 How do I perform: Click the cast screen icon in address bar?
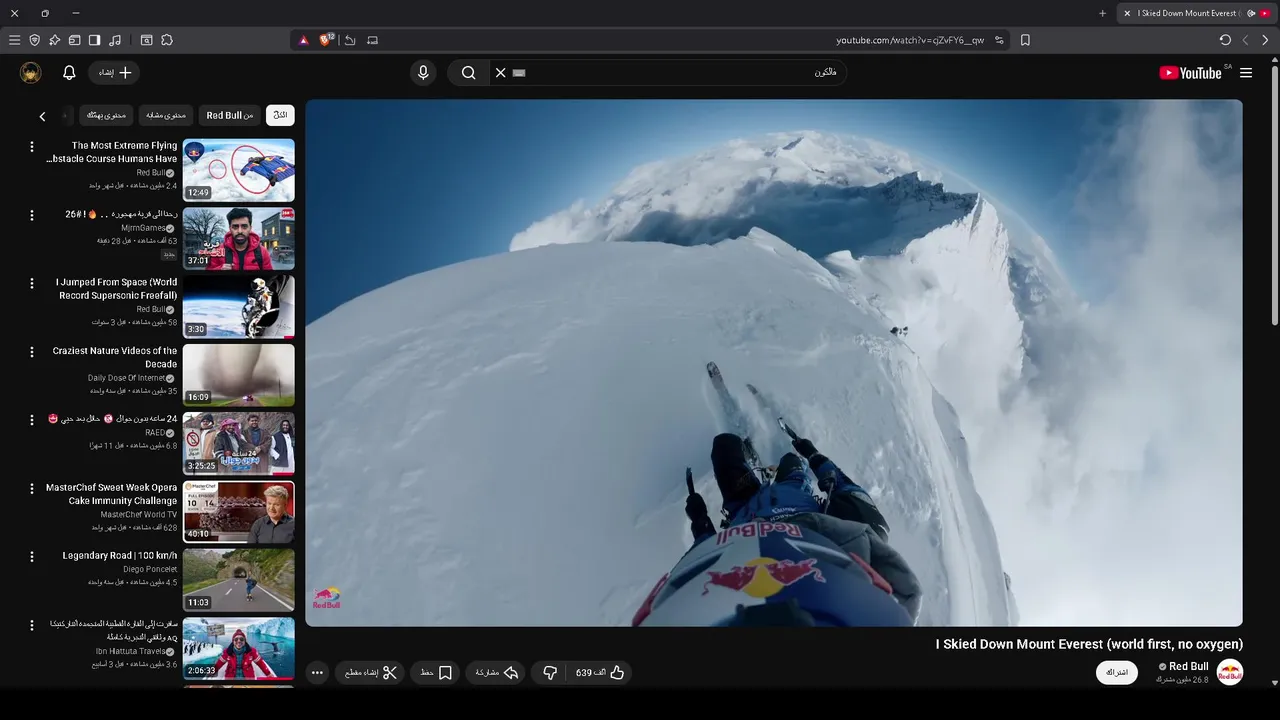373,40
